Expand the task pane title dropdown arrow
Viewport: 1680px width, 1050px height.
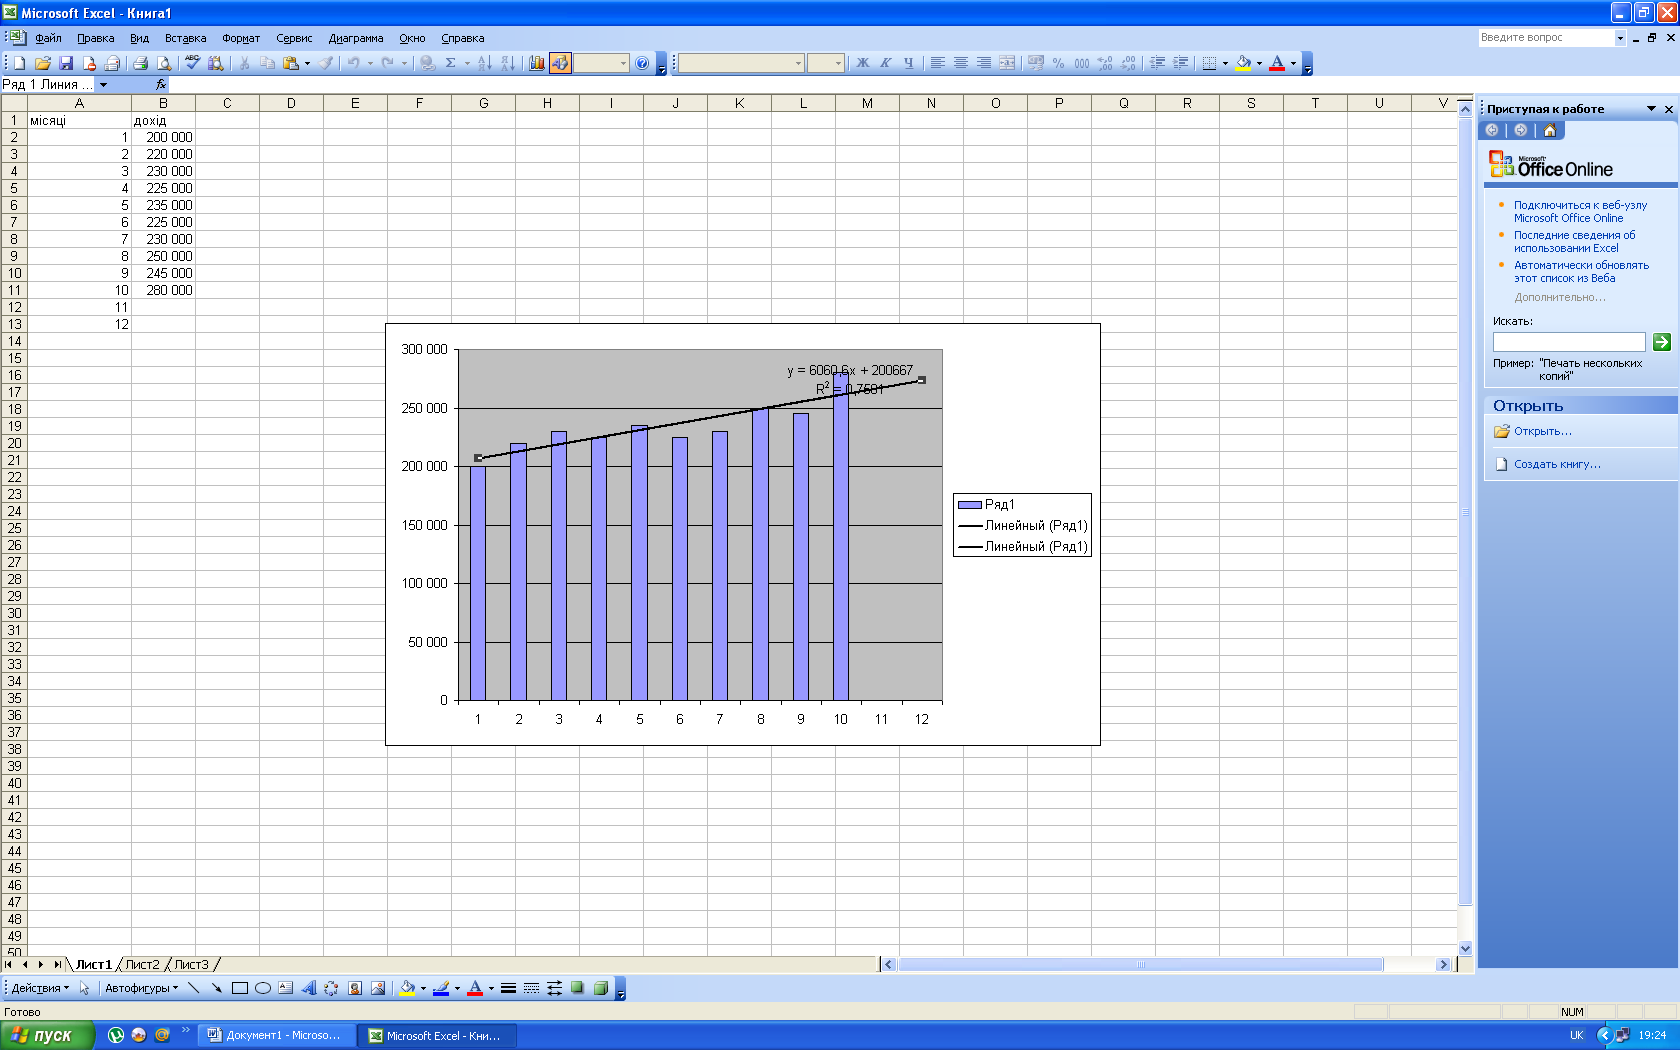1651,109
